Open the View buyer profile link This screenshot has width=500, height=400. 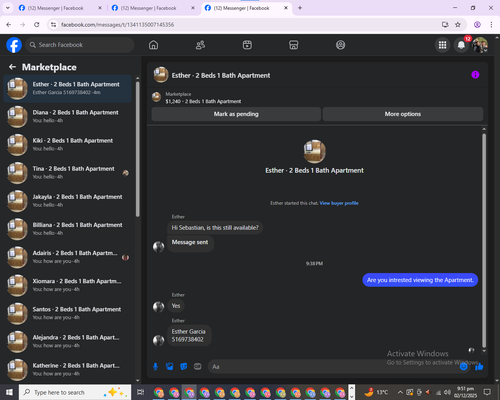pos(339,203)
